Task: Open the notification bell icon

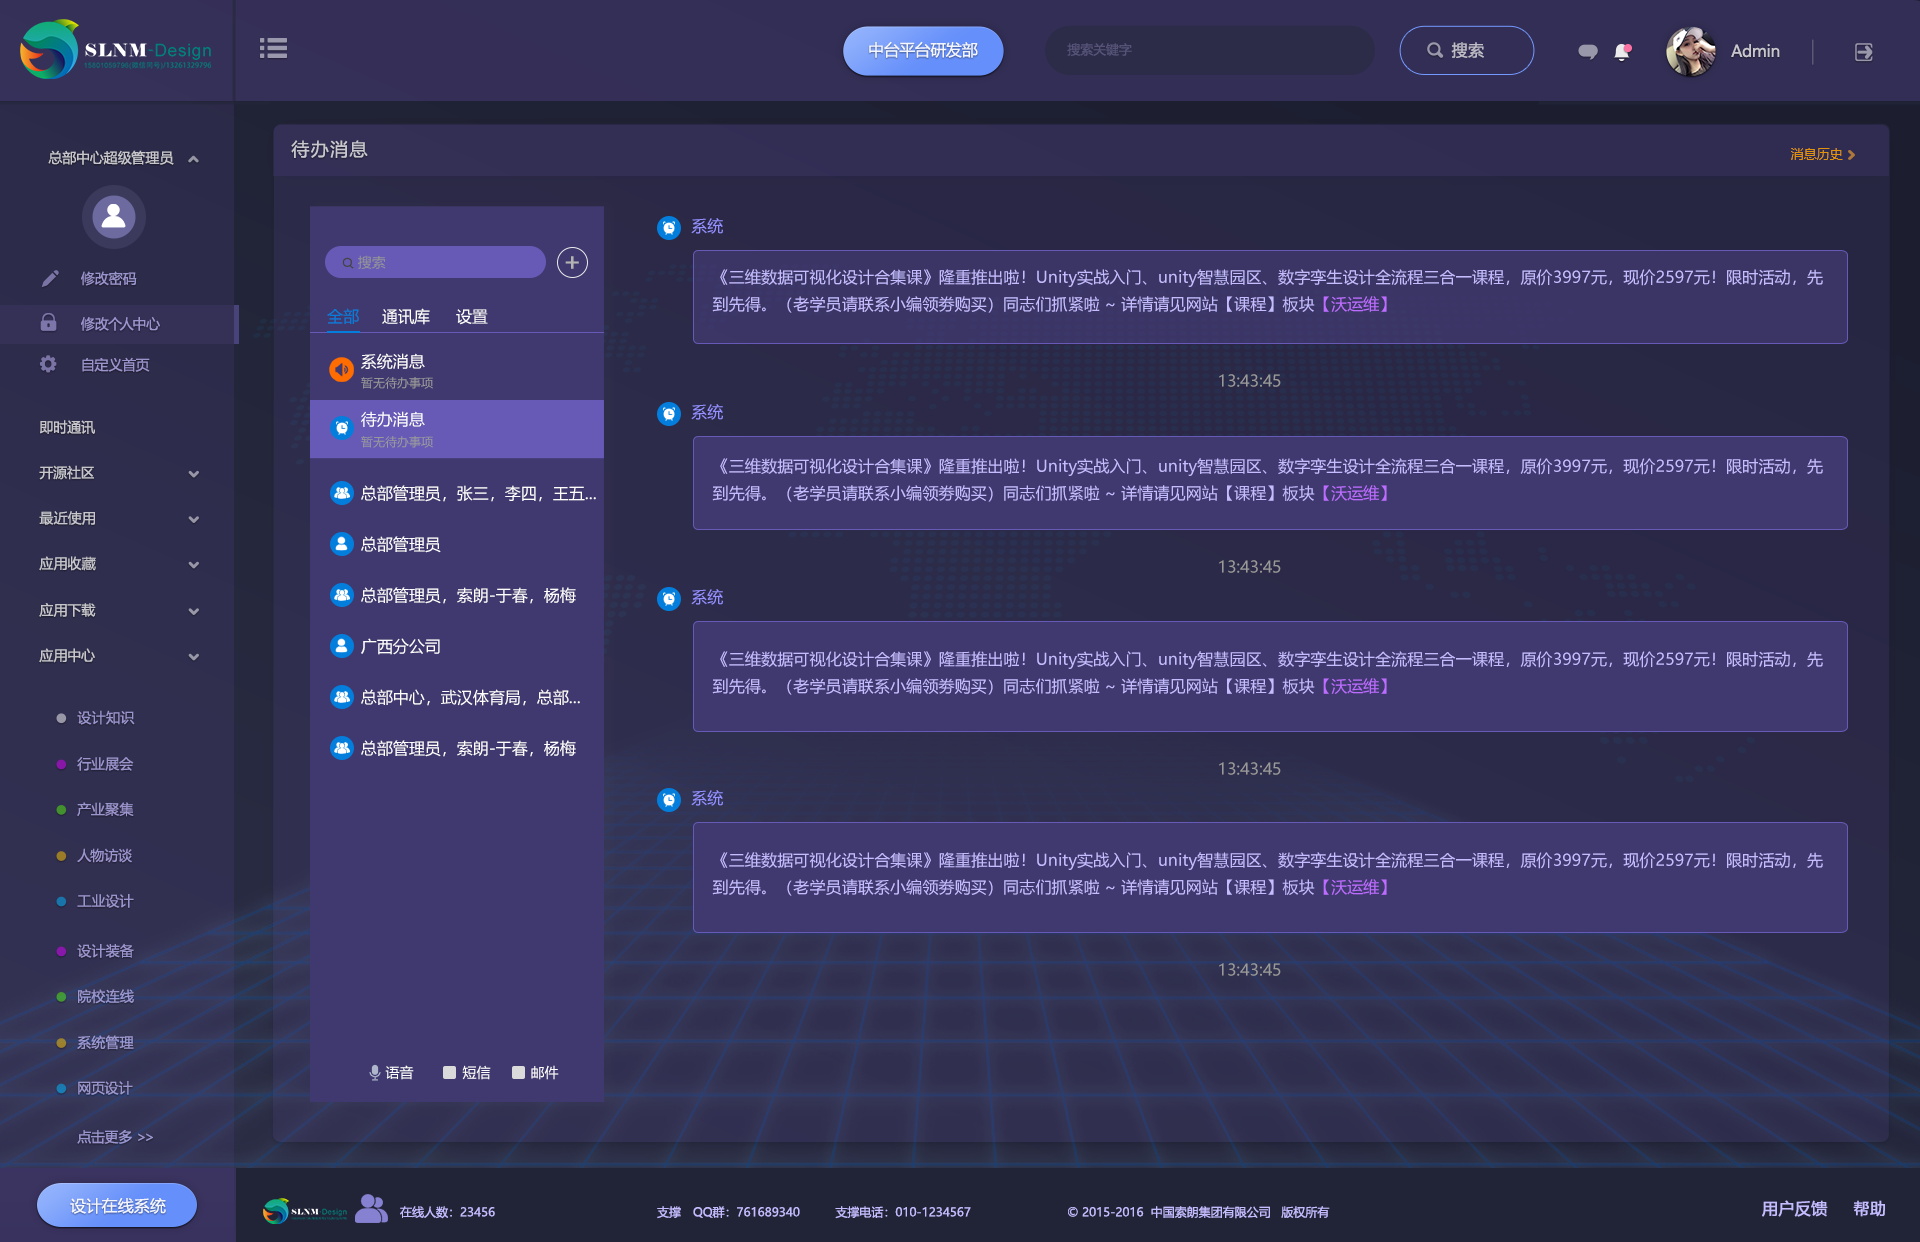Action: tap(1622, 51)
